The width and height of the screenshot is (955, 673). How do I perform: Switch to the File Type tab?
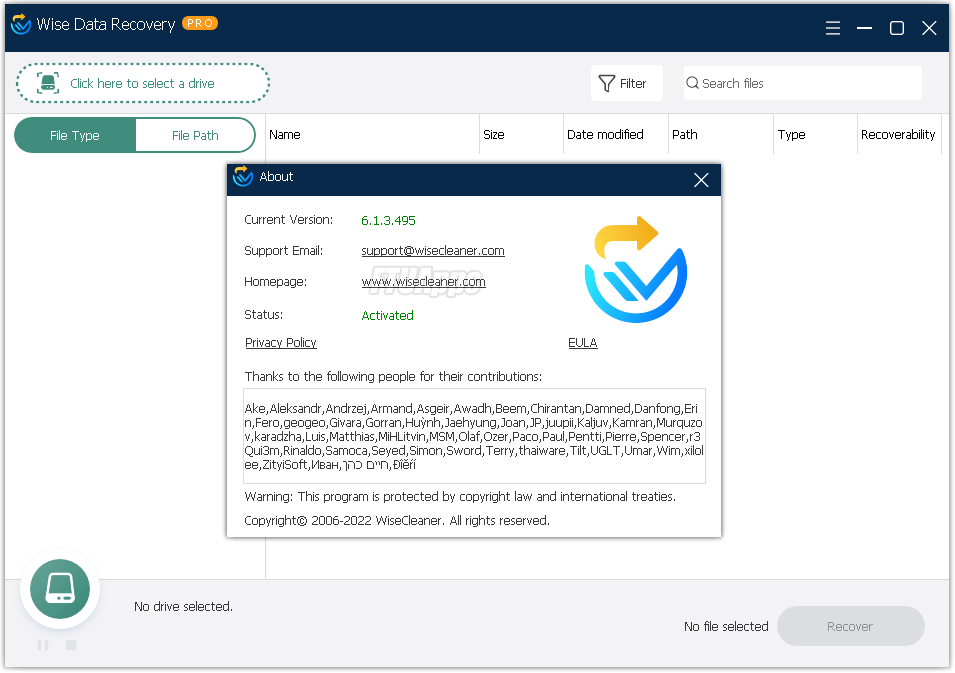pyautogui.click(x=75, y=135)
